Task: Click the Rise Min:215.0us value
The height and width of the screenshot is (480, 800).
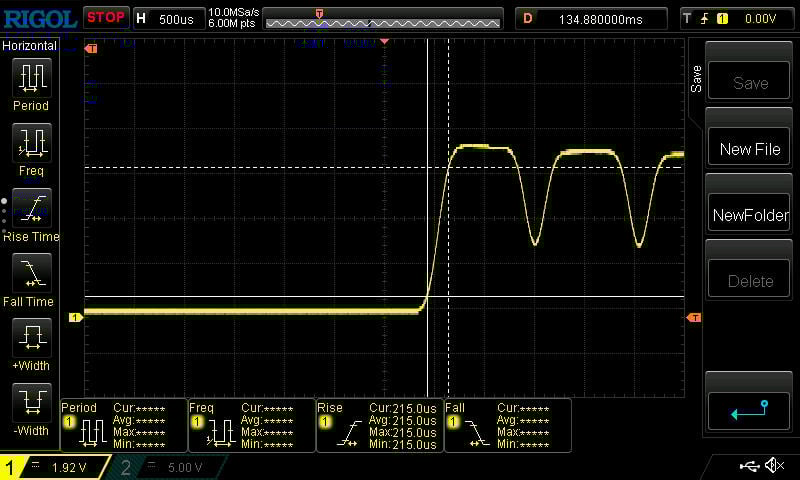Action: point(403,444)
